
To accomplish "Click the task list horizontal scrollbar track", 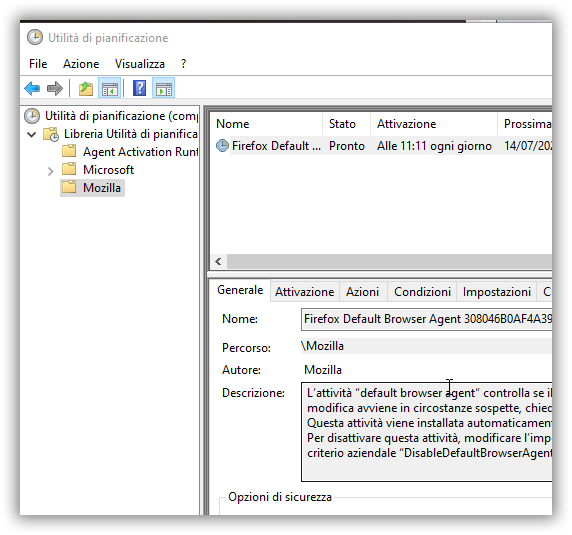I will (x=389, y=261).
